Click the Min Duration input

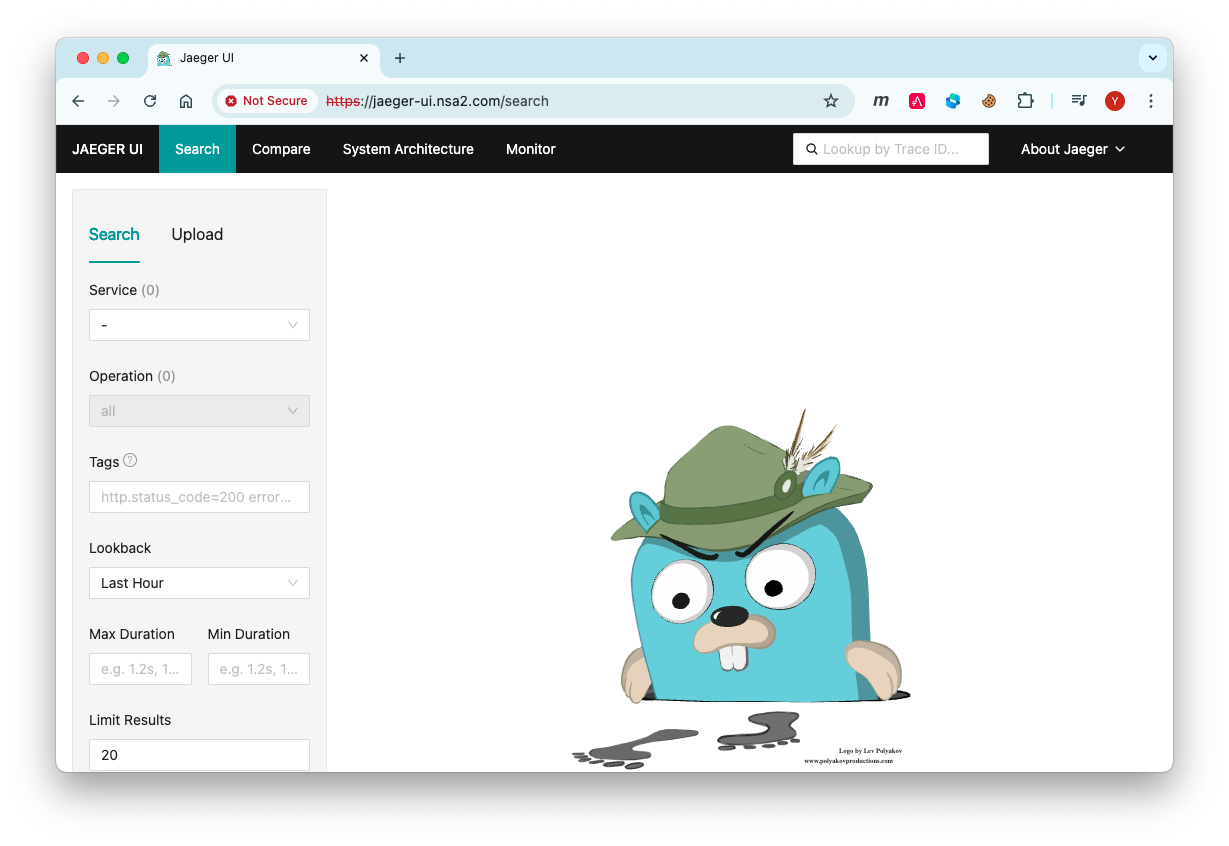coord(259,669)
